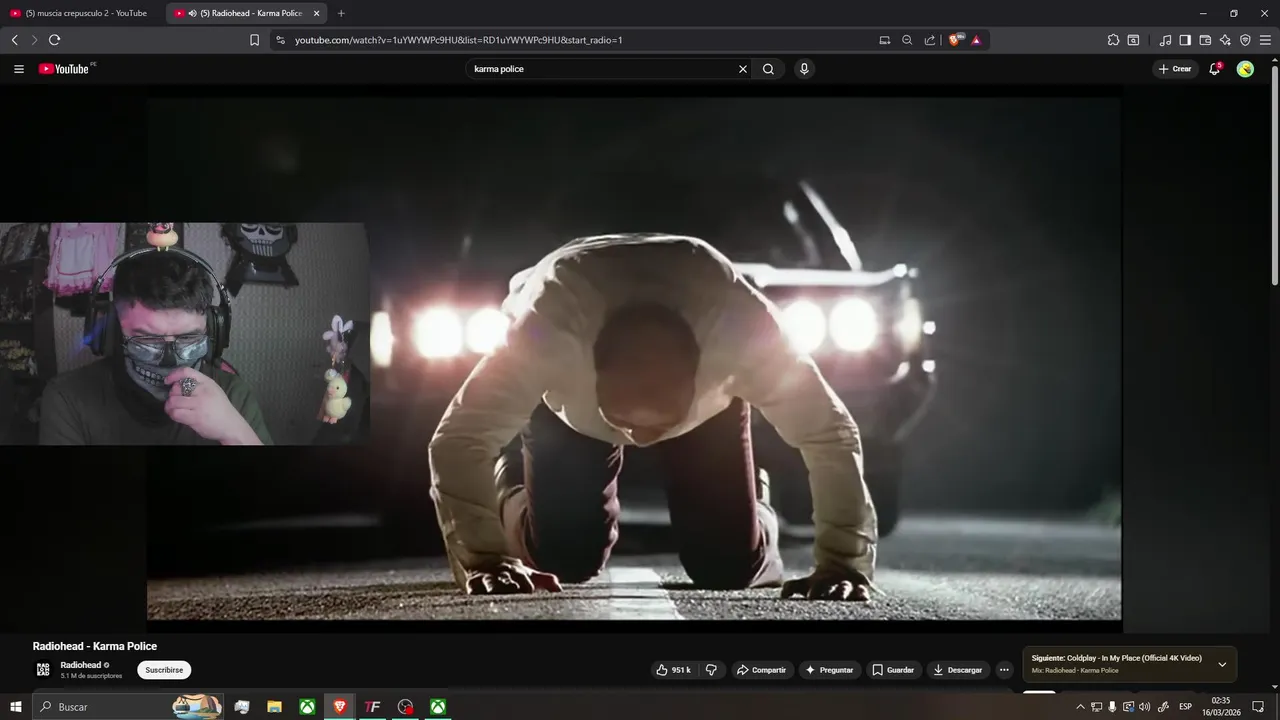The image size is (1280, 720).
Task: Open the volume speaker tray icon
Action: (1144, 707)
